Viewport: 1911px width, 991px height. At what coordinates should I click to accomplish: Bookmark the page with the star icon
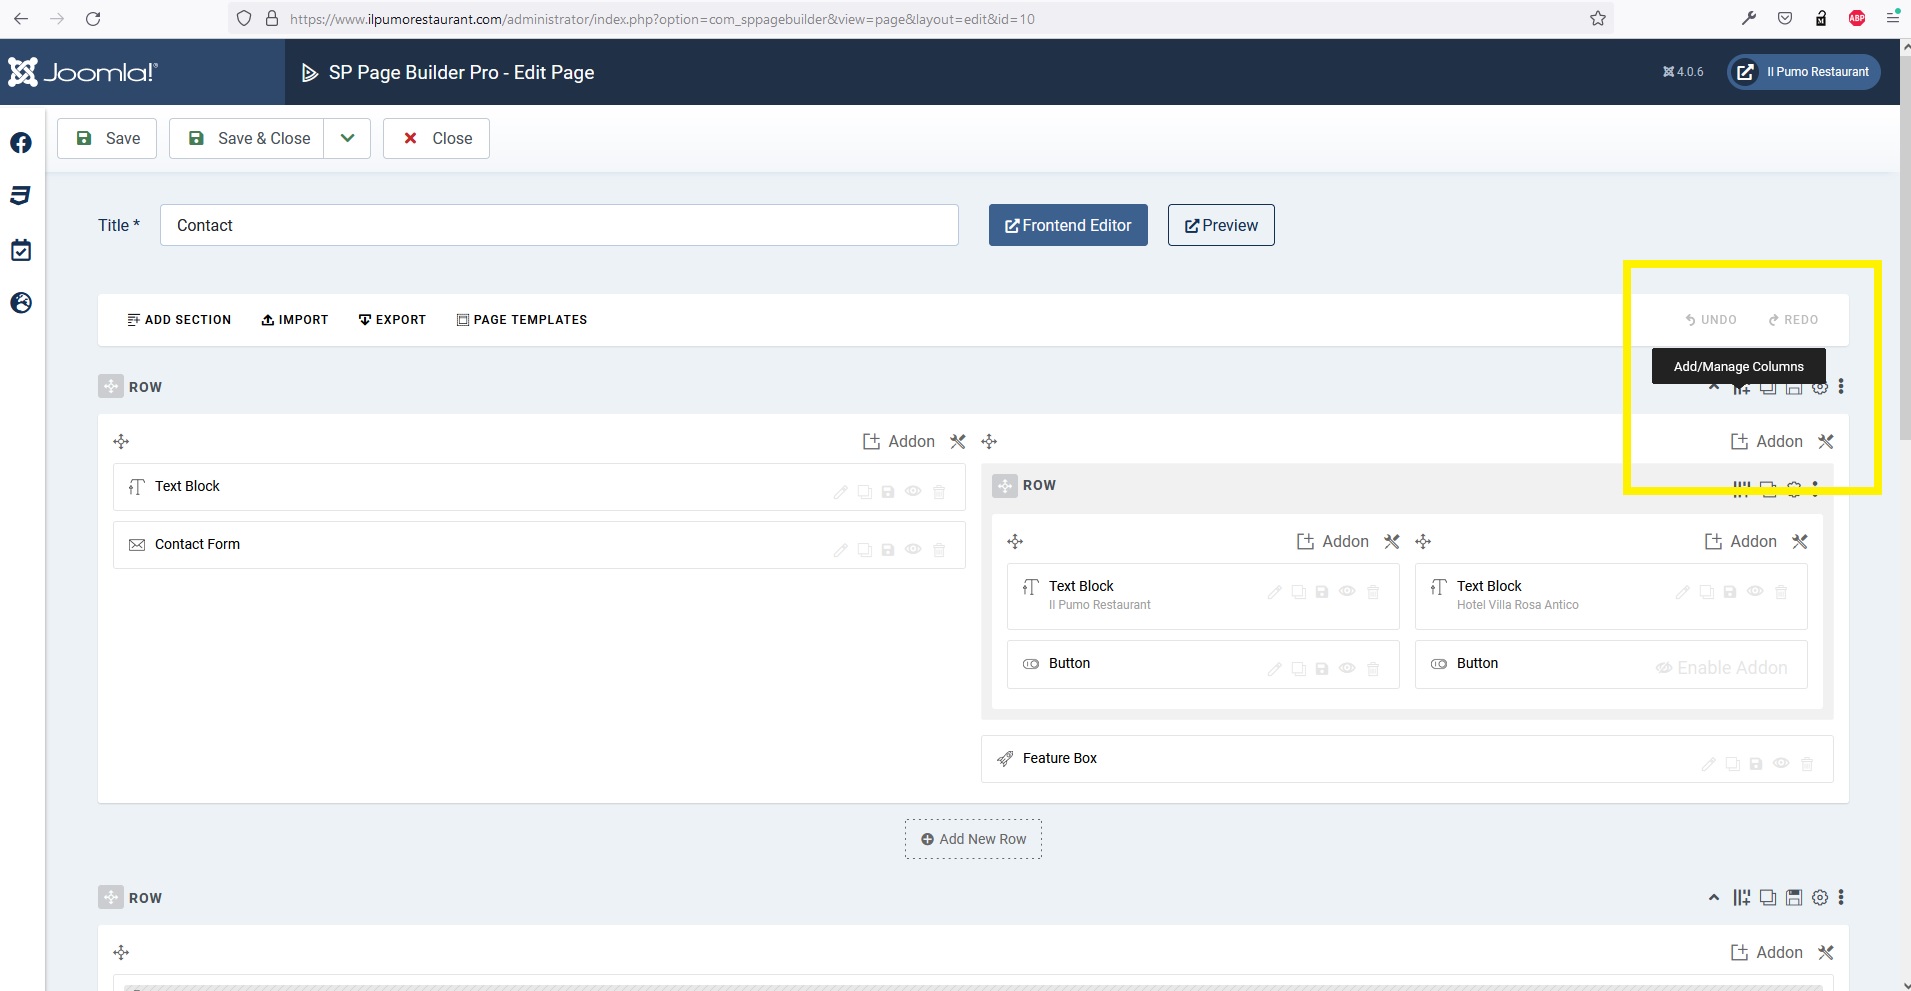pos(1598,18)
